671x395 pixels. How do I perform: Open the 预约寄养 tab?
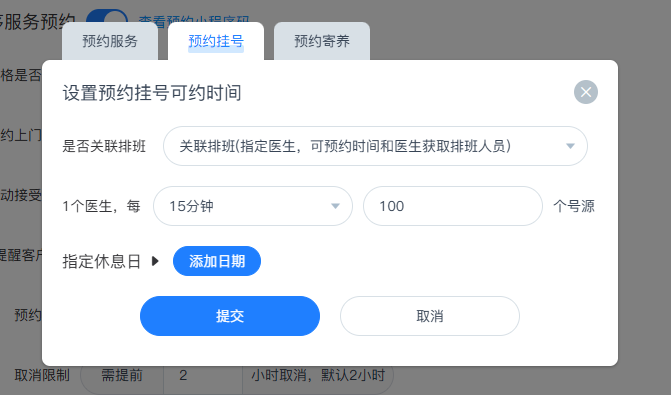pyautogui.click(x=322, y=42)
